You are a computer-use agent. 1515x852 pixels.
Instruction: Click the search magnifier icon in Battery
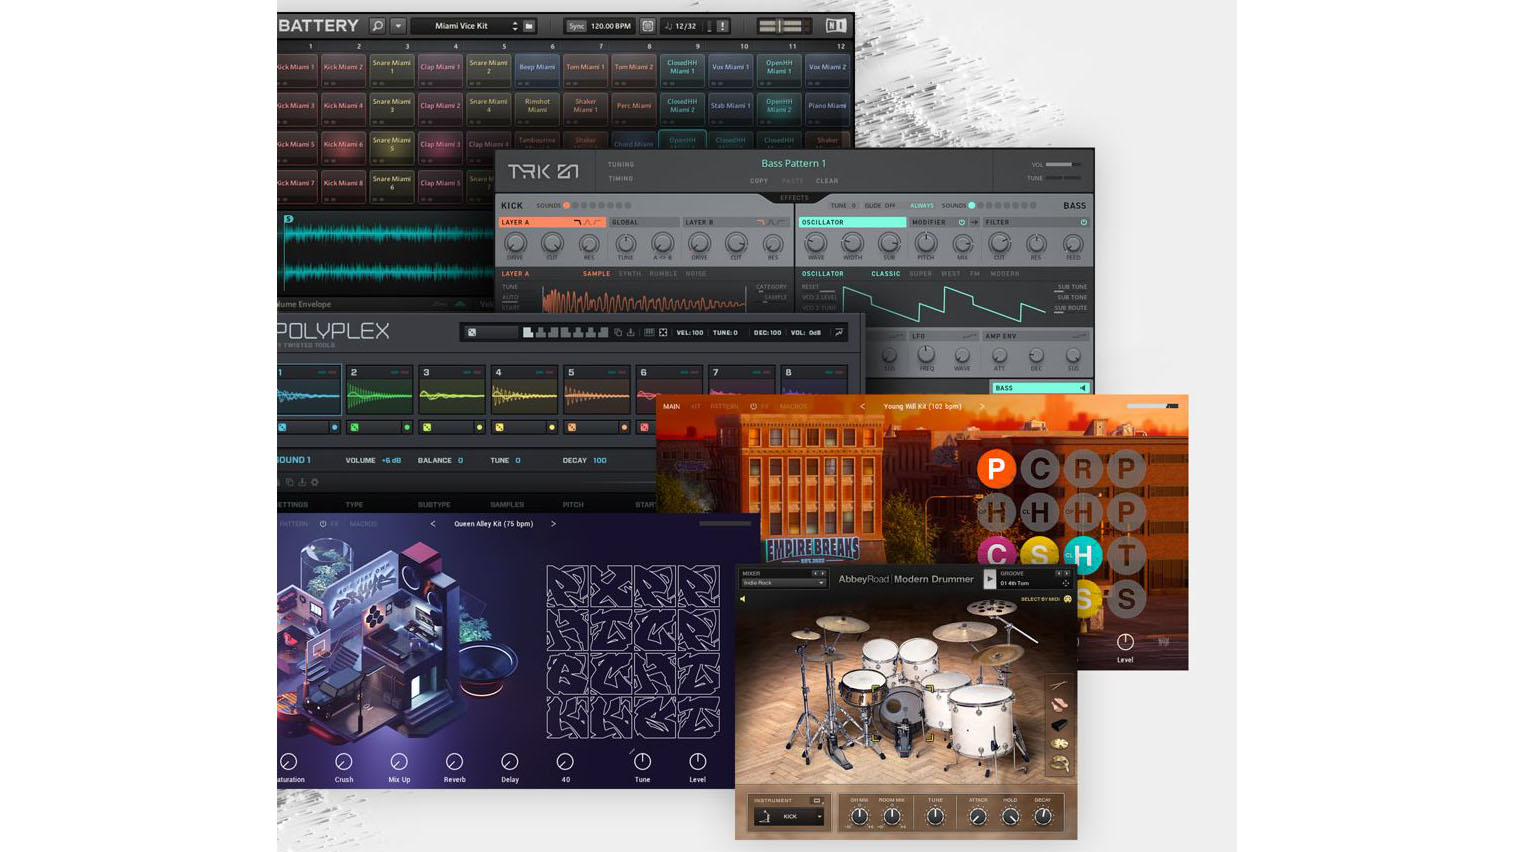coord(378,26)
